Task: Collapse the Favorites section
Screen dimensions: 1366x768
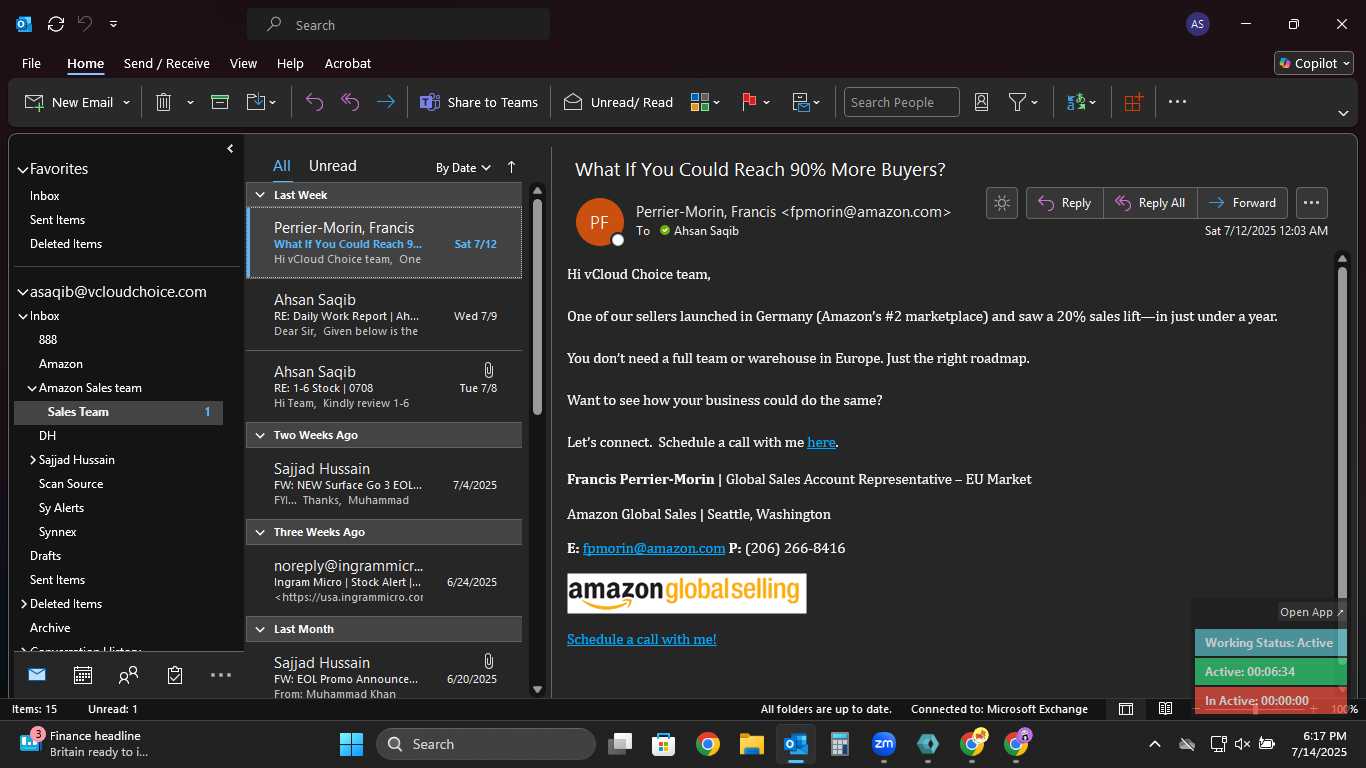Action: click(x=23, y=170)
